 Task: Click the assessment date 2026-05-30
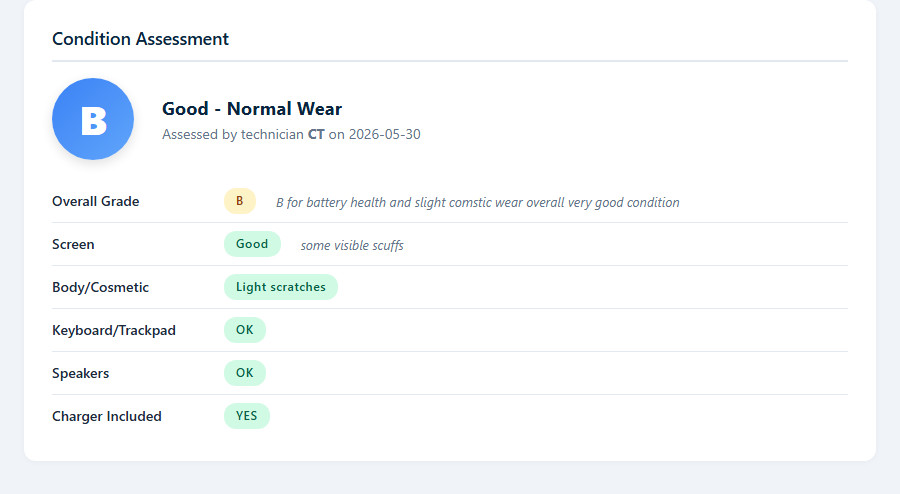pyautogui.click(x=385, y=134)
